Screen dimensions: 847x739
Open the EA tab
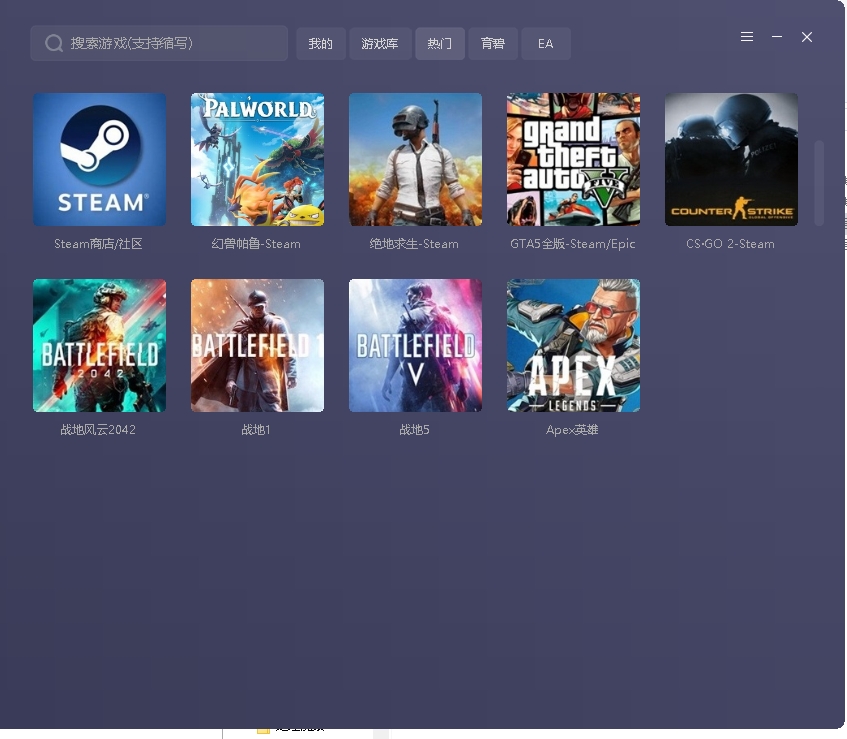click(x=546, y=44)
